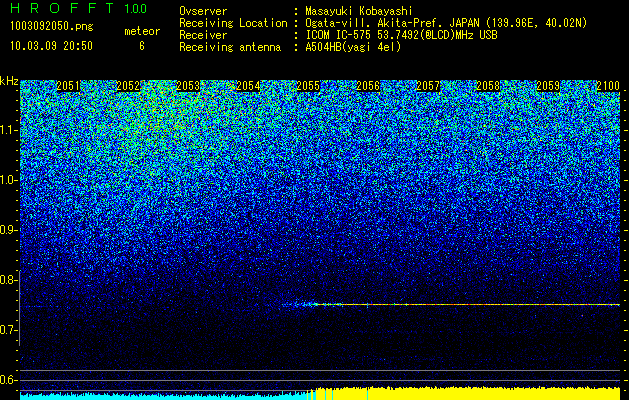Click the 0.7 kHz frequency axis label
This screenshot has width=629, height=400.
tap(8, 330)
